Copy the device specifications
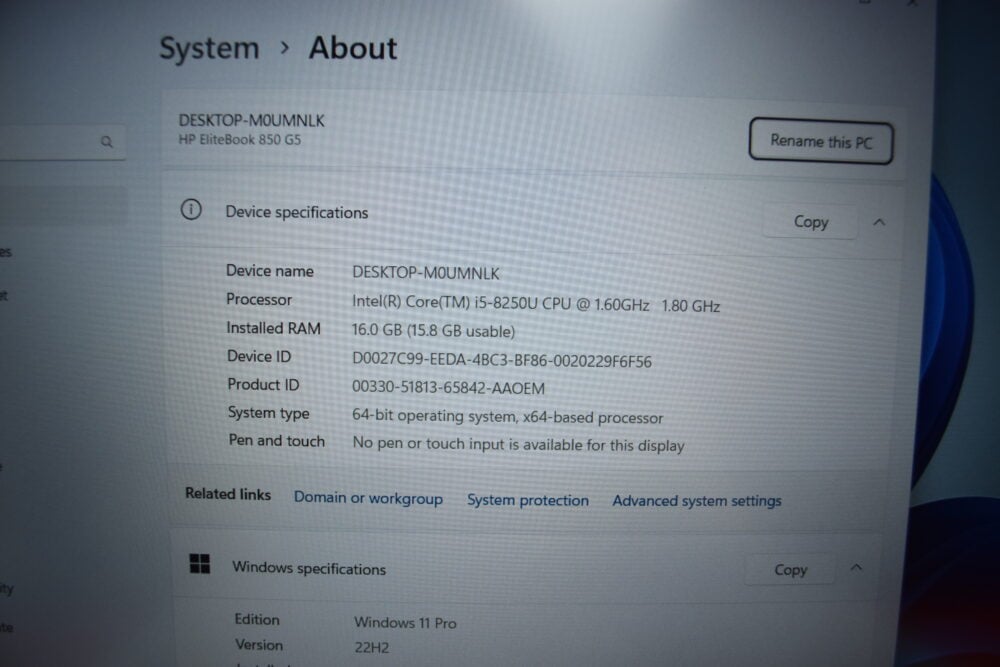Viewport: 1000px width, 667px height. click(811, 222)
